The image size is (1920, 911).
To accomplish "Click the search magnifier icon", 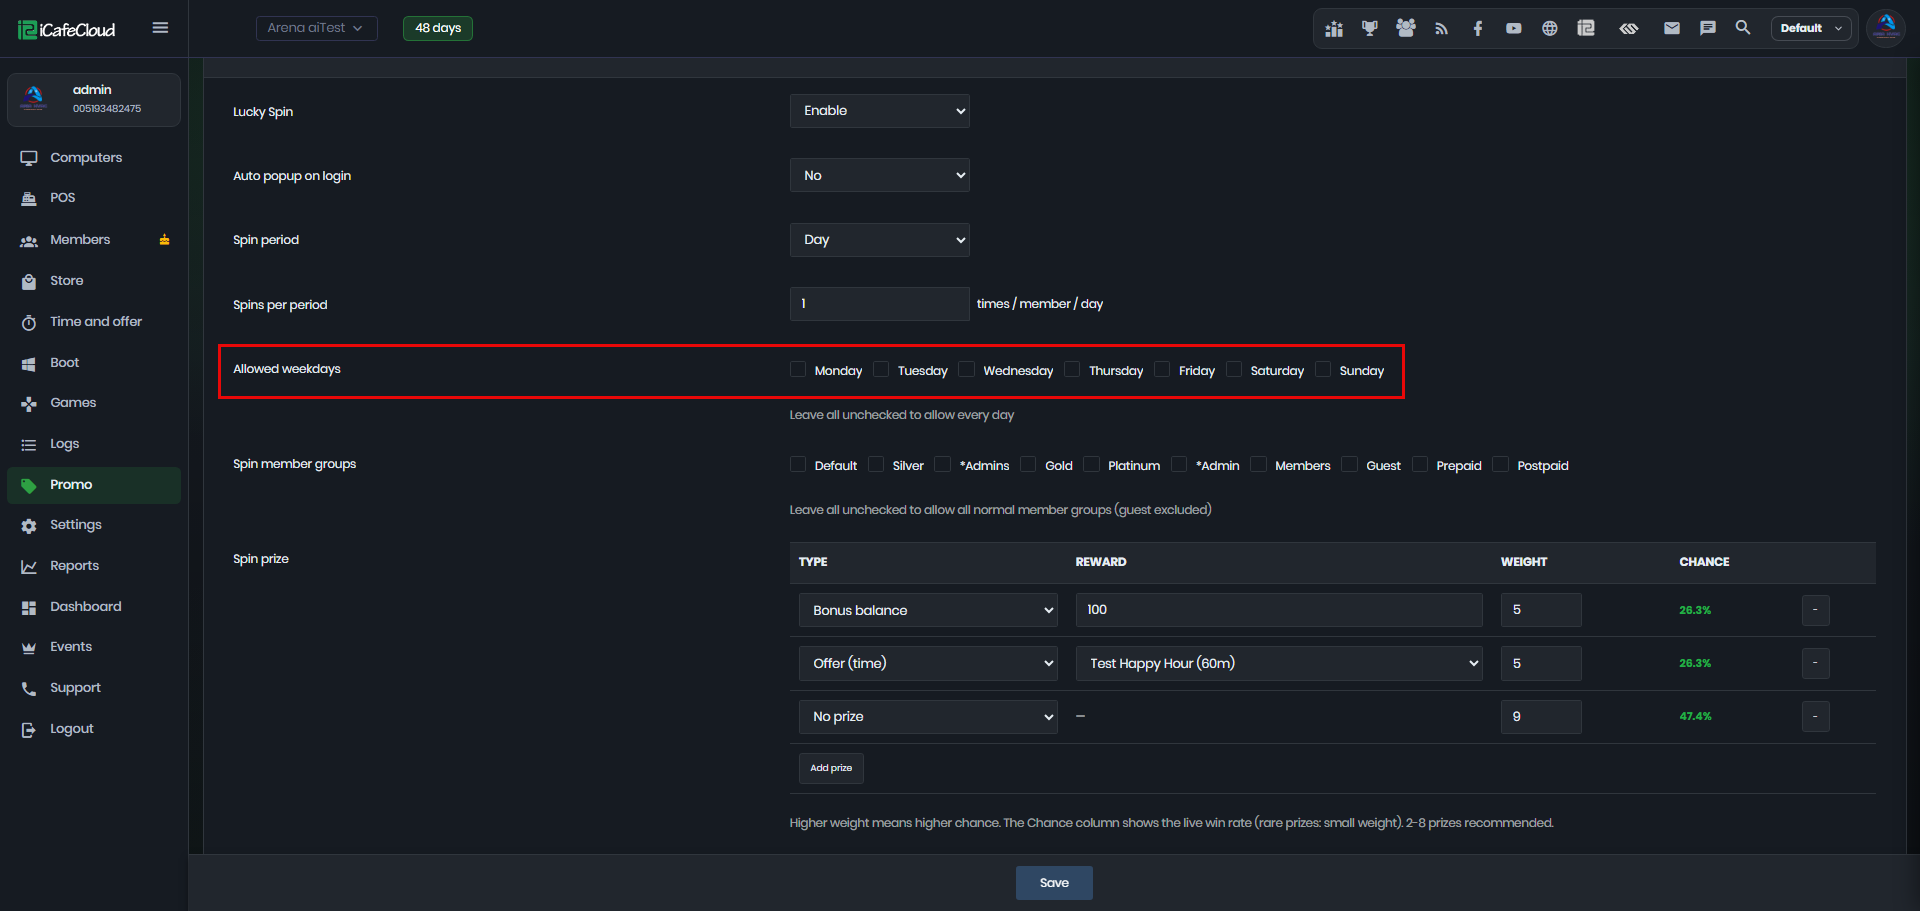I will pos(1743,28).
